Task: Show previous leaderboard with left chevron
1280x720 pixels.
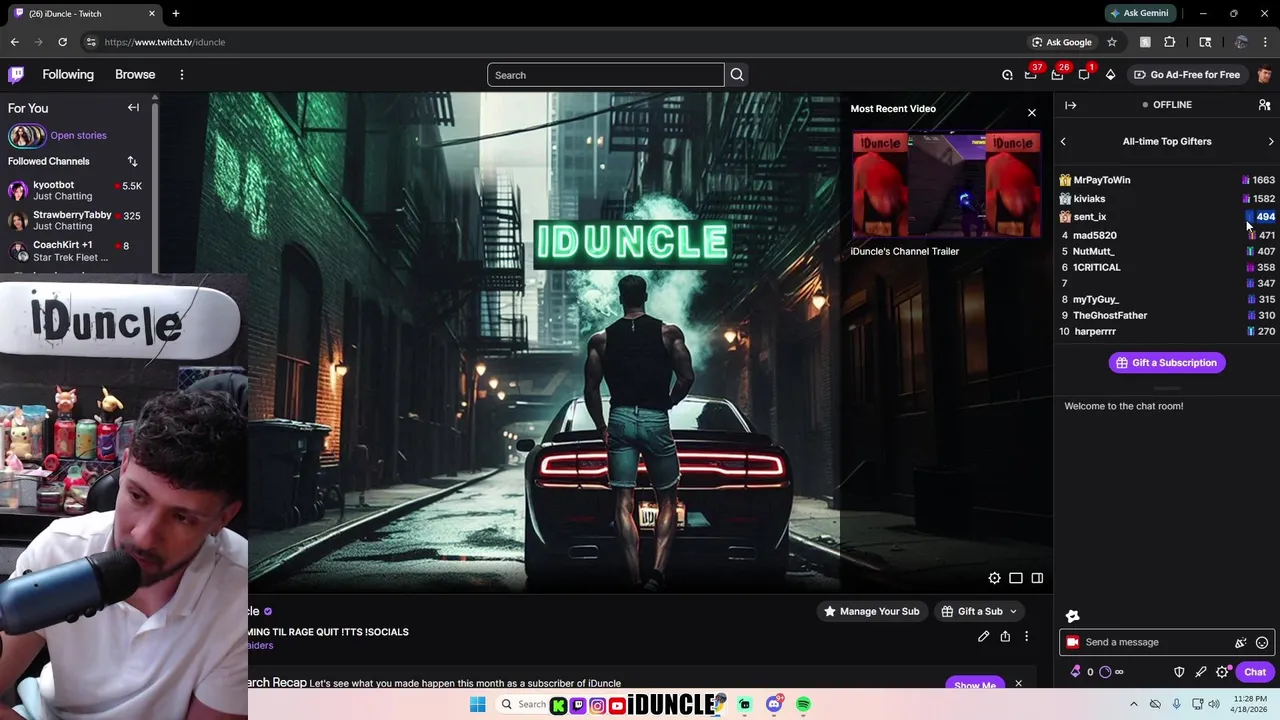Action: [1063, 142]
